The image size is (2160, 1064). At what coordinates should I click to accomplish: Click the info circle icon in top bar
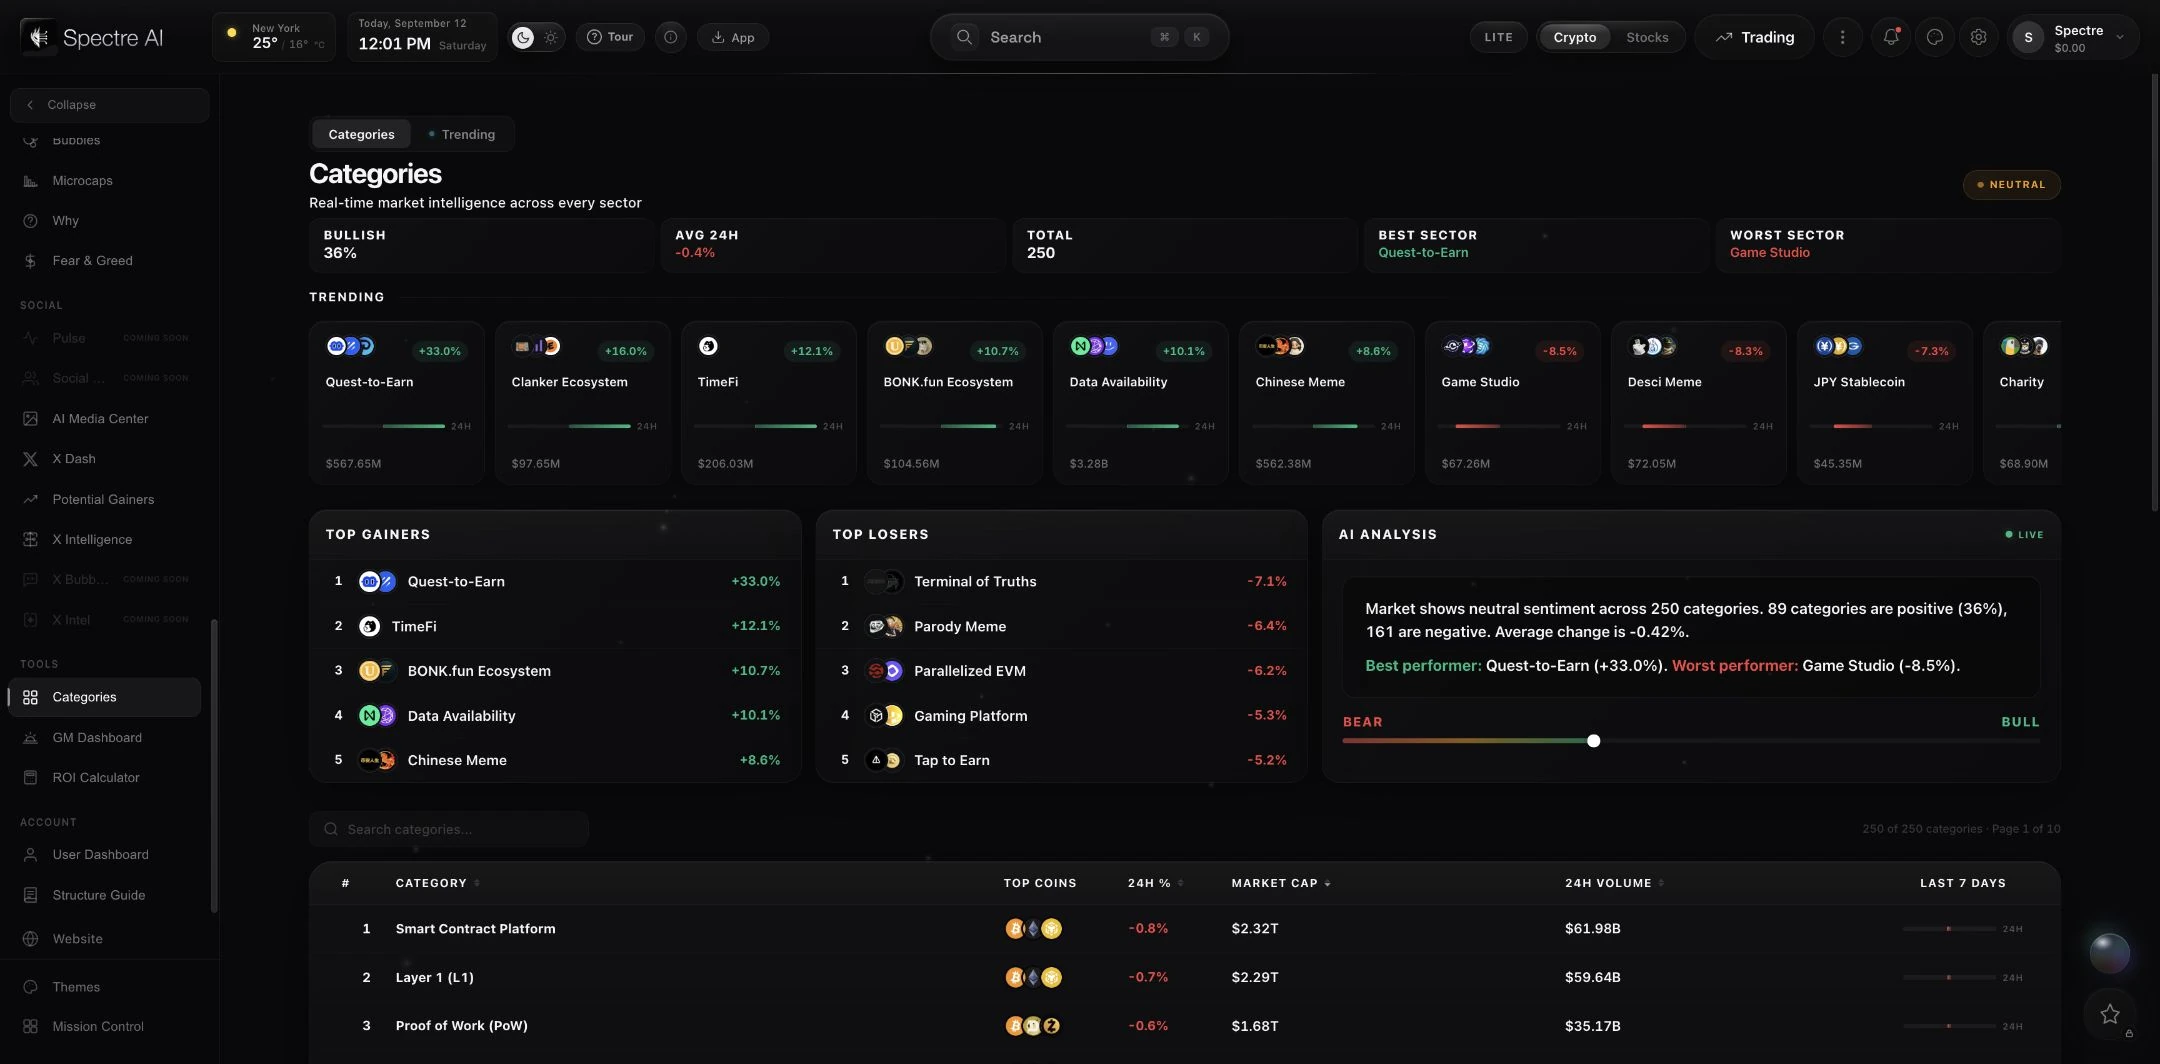(670, 37)
